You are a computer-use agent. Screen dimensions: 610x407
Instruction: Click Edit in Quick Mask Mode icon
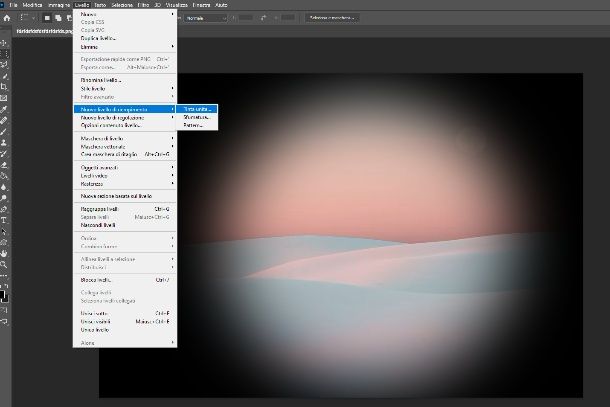4,310
